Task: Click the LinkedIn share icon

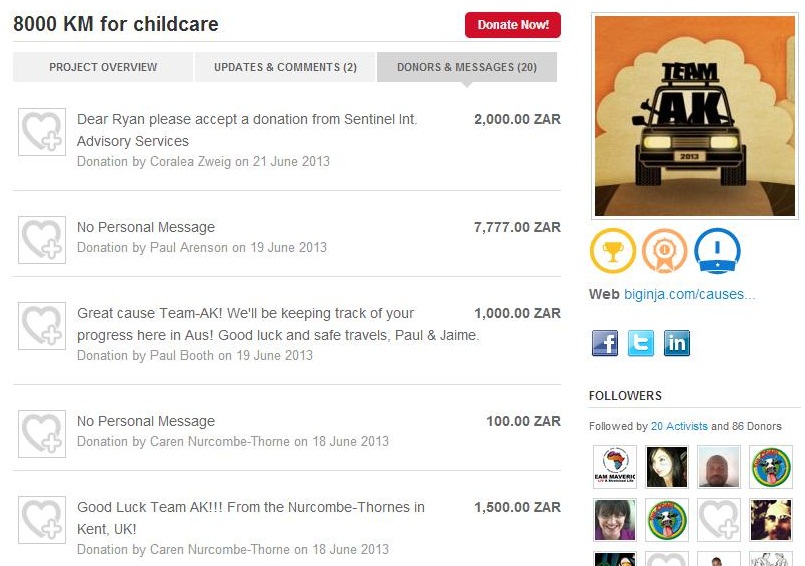Action: pos(677,343)
